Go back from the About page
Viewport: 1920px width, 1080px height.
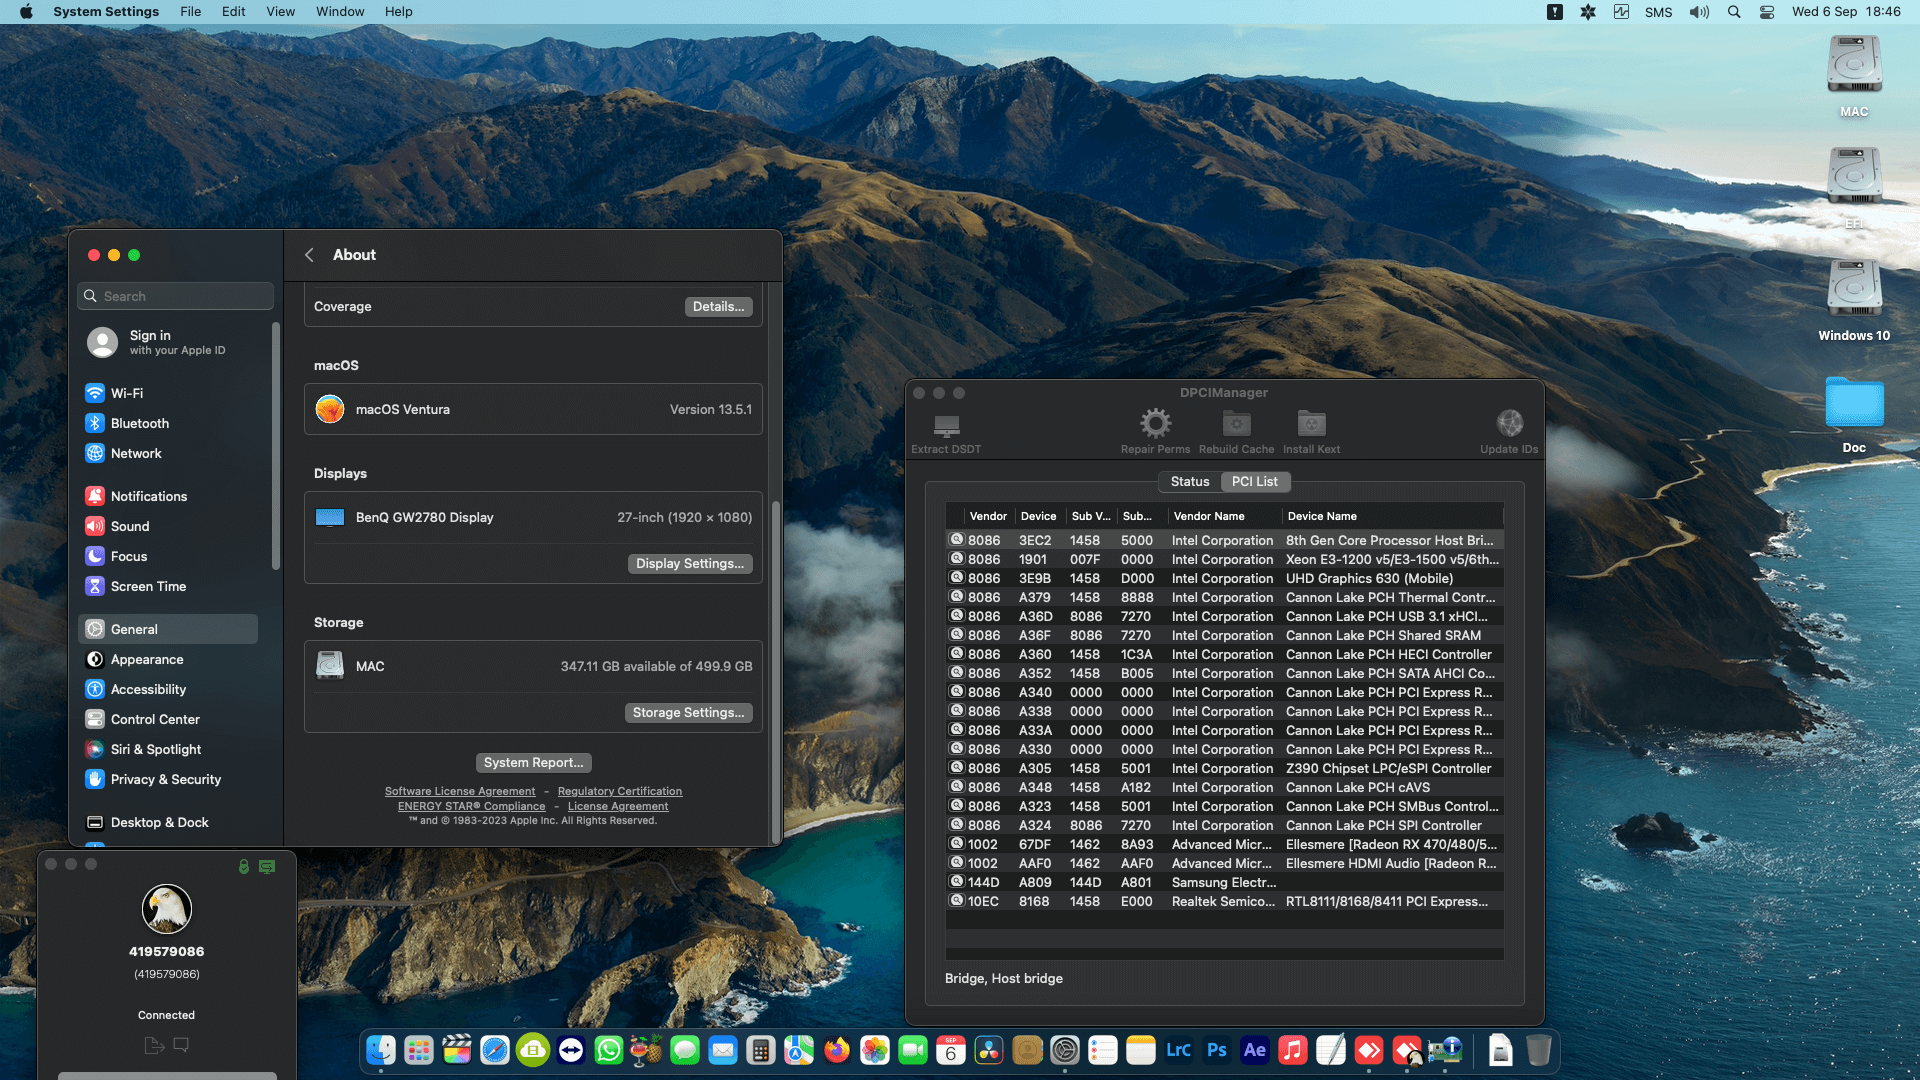(310, 255)
